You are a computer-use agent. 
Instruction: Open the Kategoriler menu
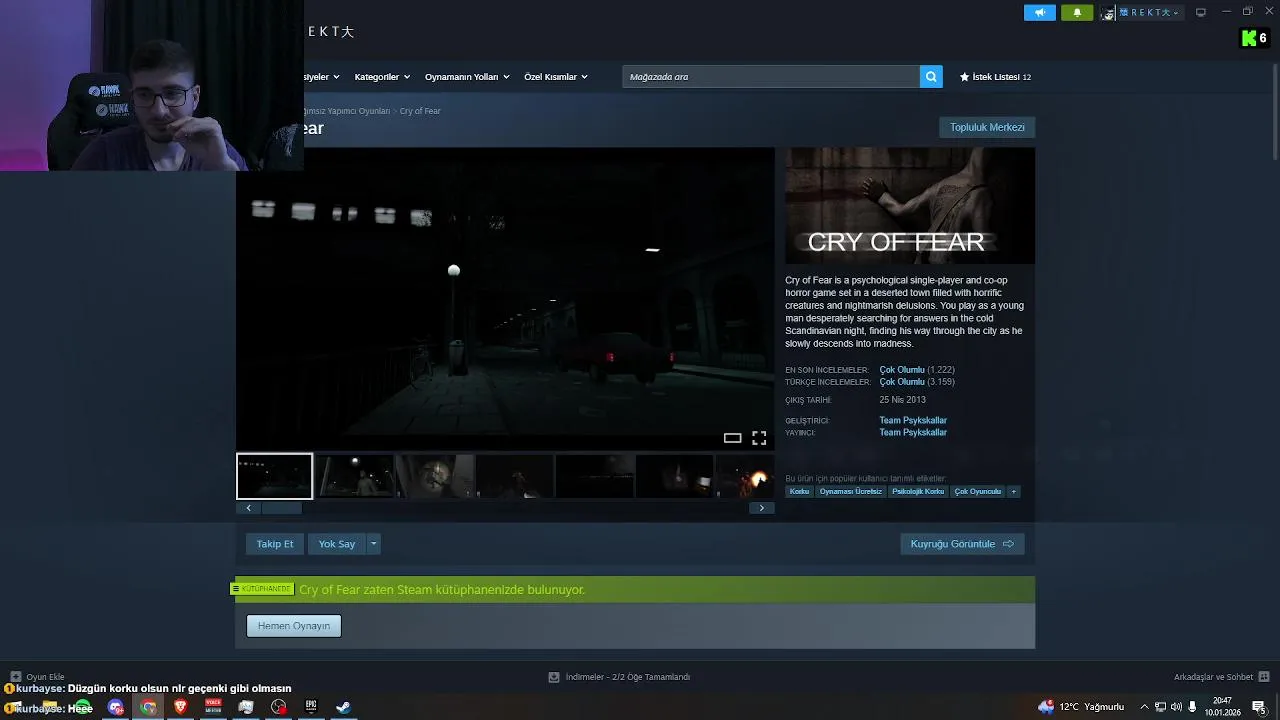tap(381, 77)
